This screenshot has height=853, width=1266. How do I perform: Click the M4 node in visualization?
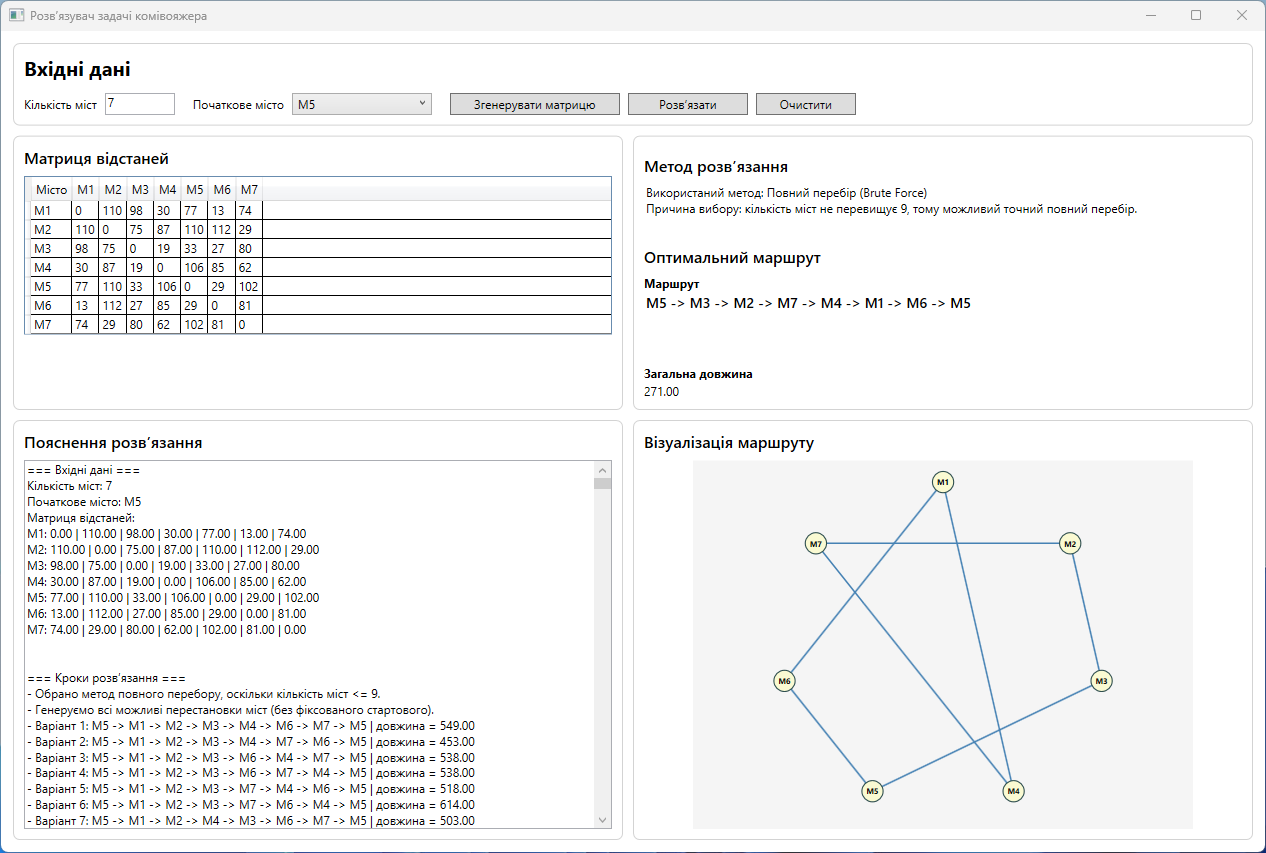click(x=1014, y=791)
